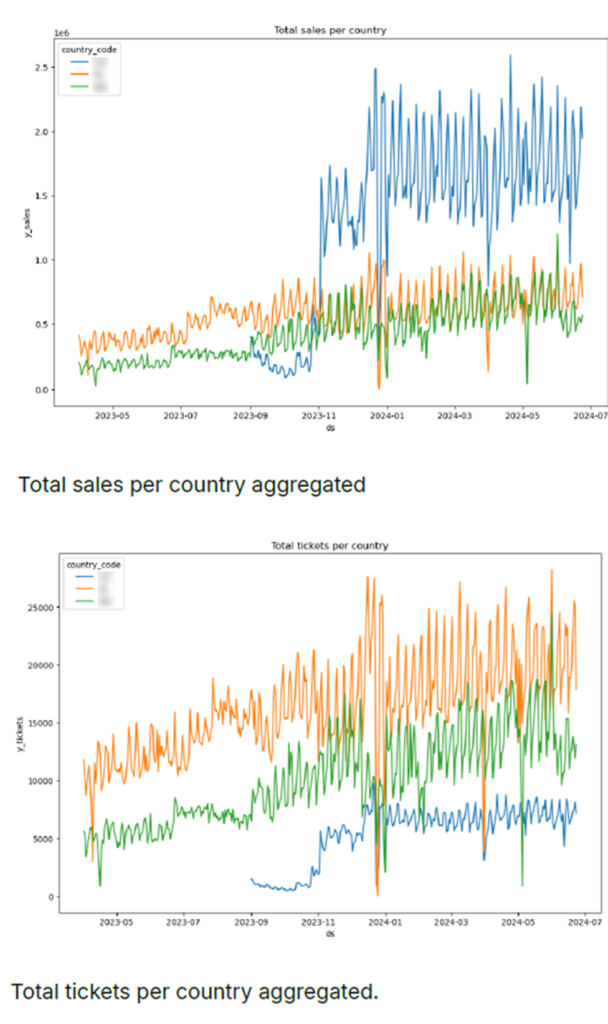Click the blue legend line in sales chart
Viewport: 608px width, 1024px height.
[77, 61]
